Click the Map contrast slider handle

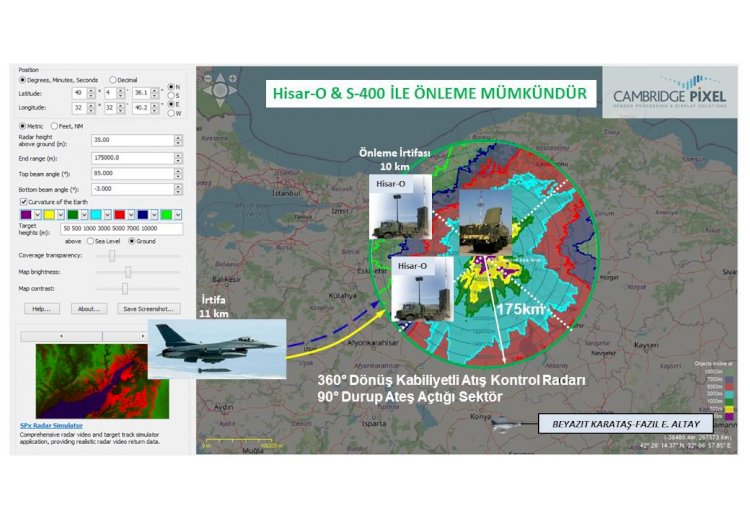[x=125, y=288]
